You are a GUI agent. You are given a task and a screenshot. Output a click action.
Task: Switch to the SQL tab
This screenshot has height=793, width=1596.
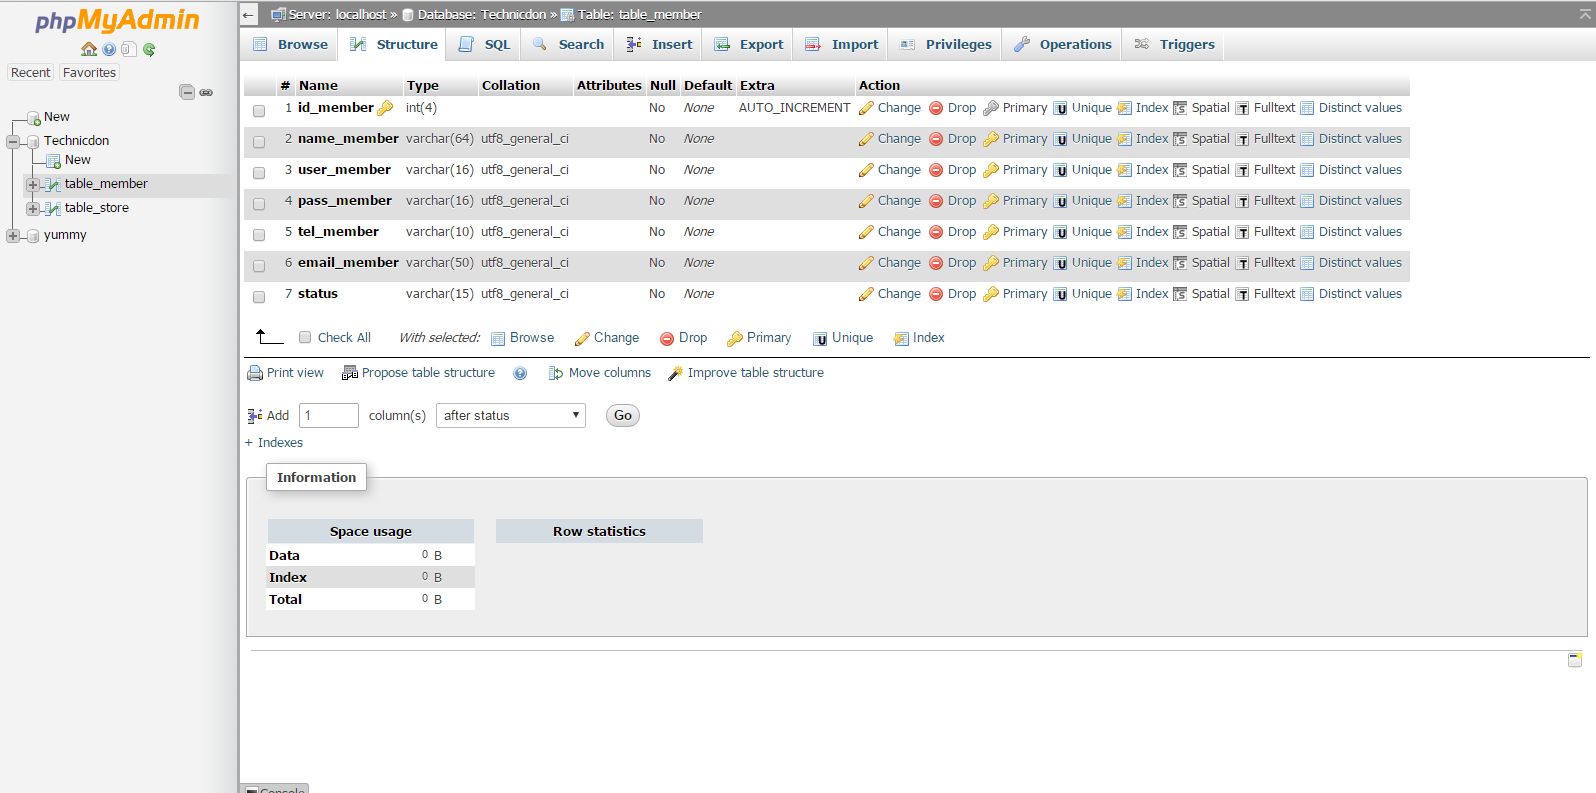tap(485, 44)
